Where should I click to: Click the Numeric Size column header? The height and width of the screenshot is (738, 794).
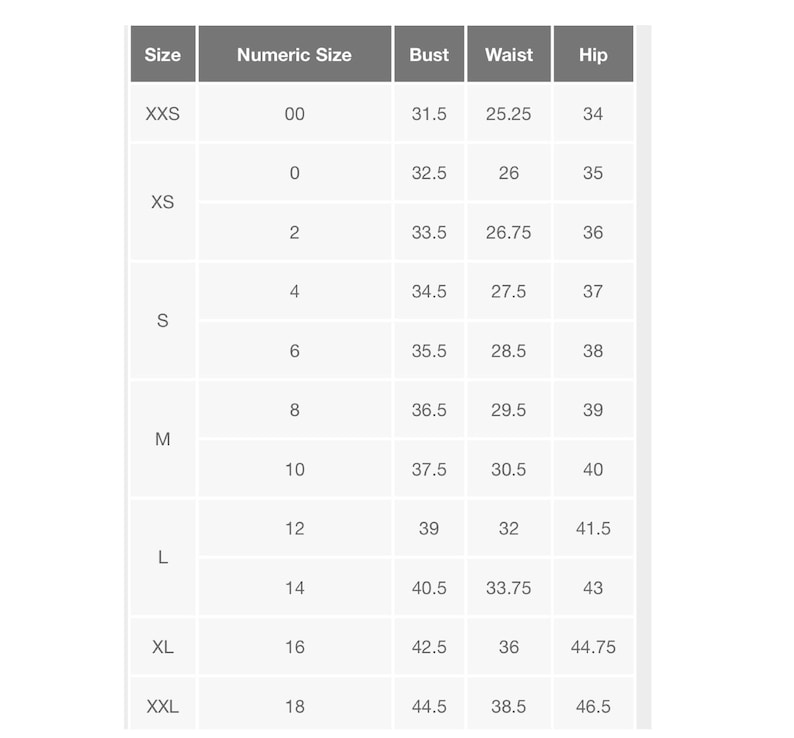(x=295, y=54)
